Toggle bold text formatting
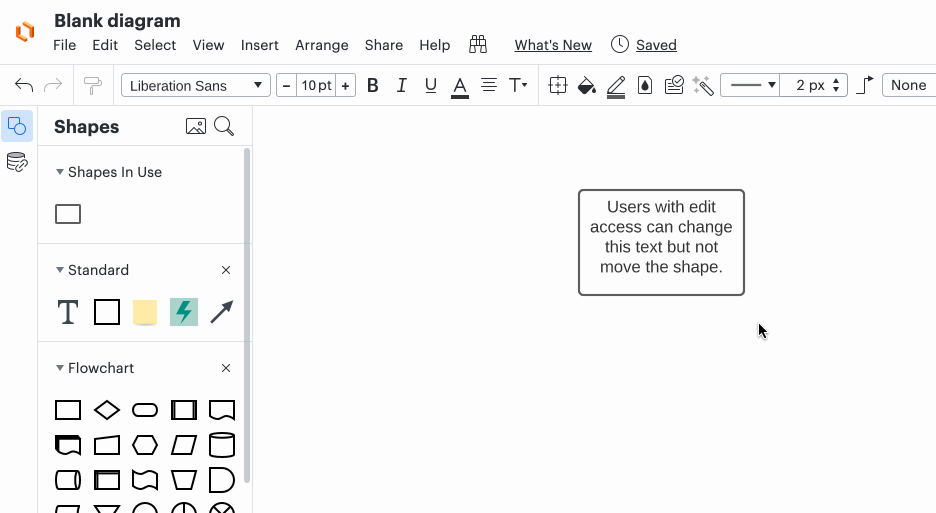Screen dimensions: 936x513 372,85
